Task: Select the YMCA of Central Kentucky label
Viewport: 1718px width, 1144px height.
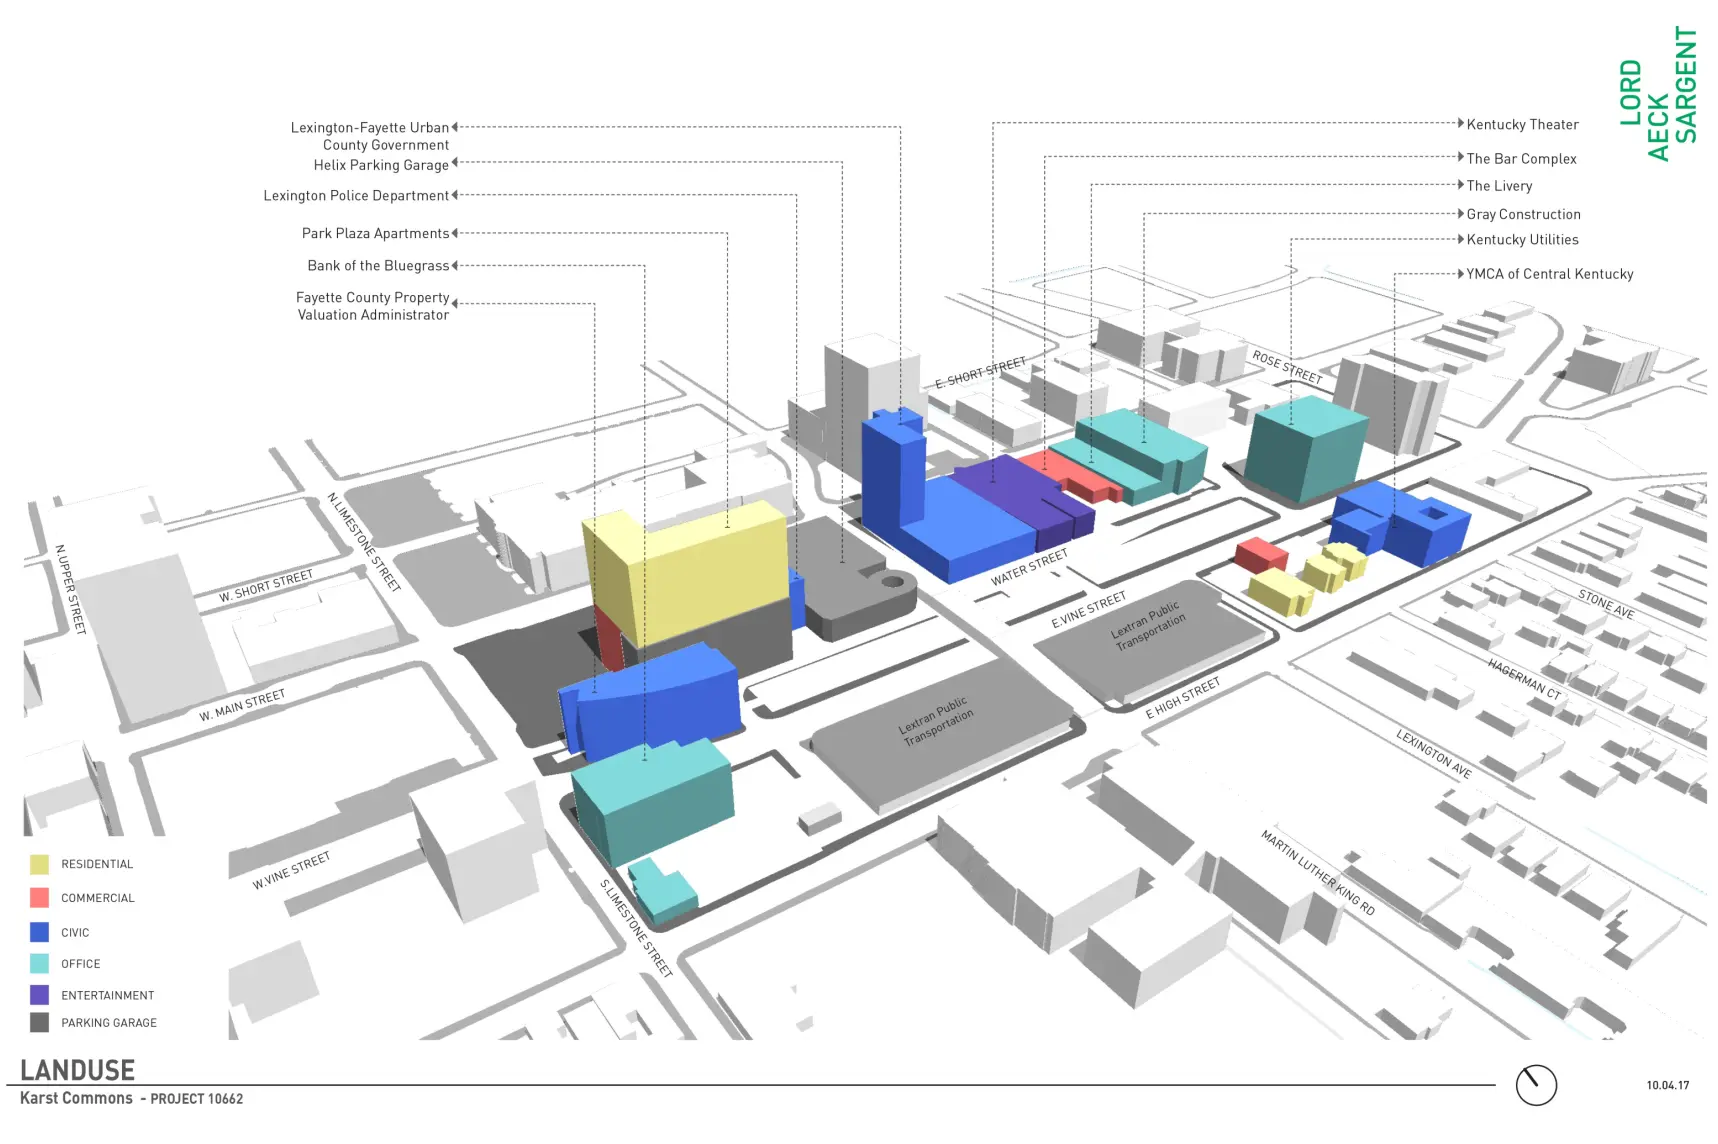Action: [x=1549, y=274]
